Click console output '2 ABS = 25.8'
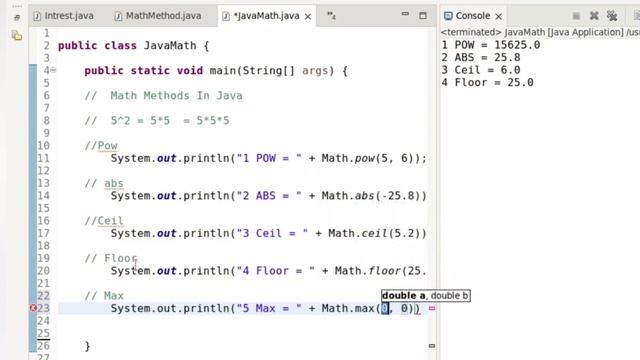 481,58
